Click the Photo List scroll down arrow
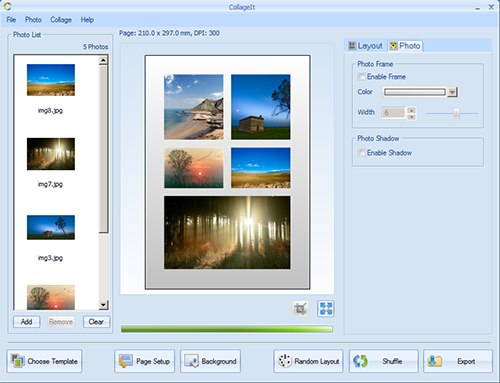Image resolution: width=500 pixels, height=383 pixels. [103, 305]
